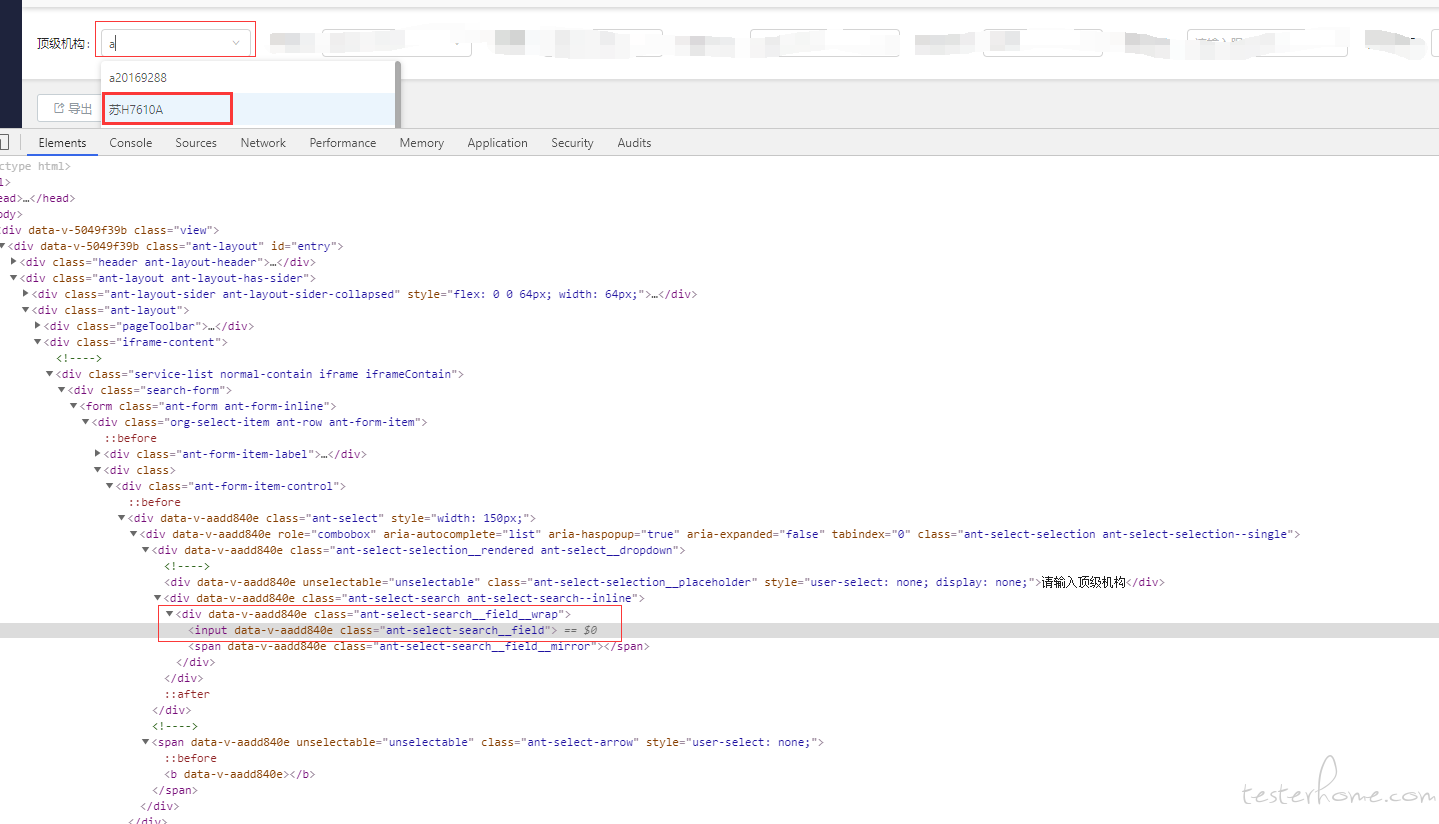Open the Network tab
The image size is (1439, 824).
pos(263,143)
